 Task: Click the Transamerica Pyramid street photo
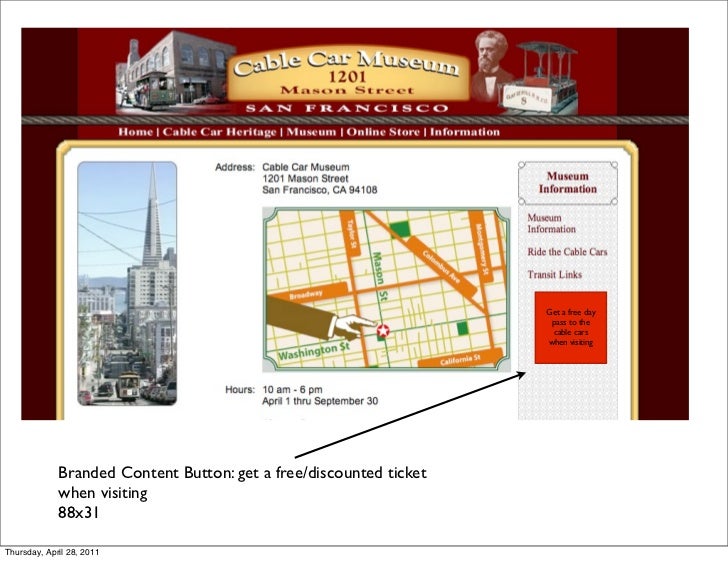(127, 283)
